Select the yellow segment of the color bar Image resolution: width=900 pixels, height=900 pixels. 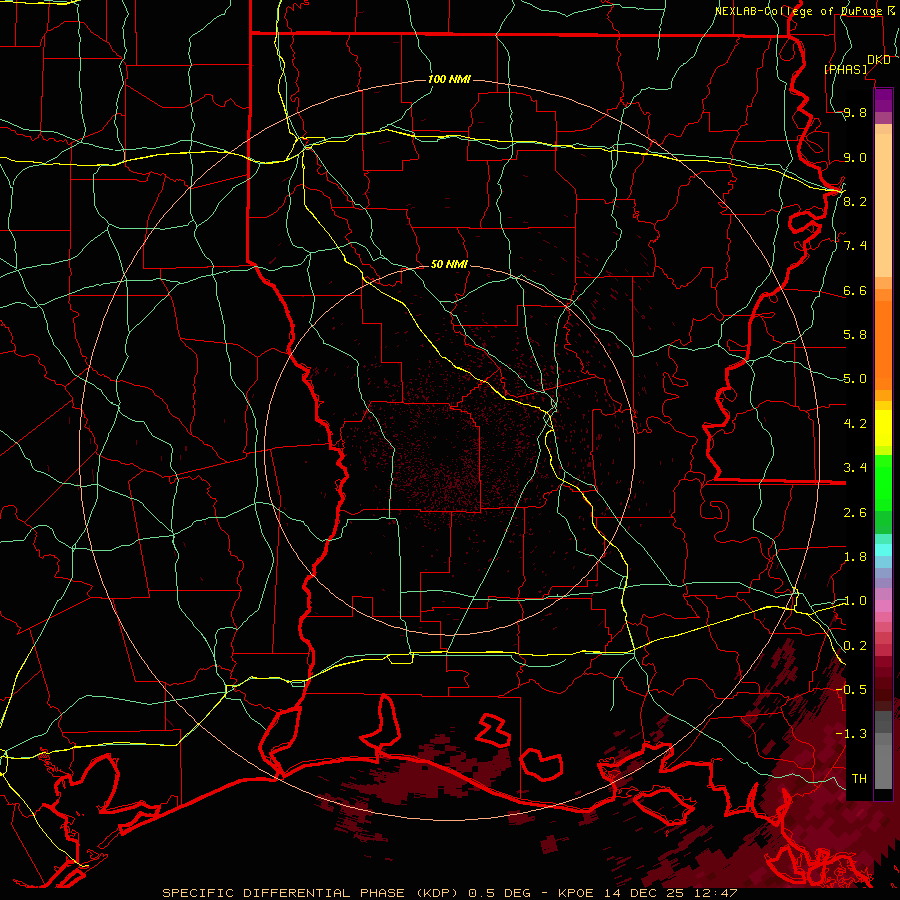883,428
